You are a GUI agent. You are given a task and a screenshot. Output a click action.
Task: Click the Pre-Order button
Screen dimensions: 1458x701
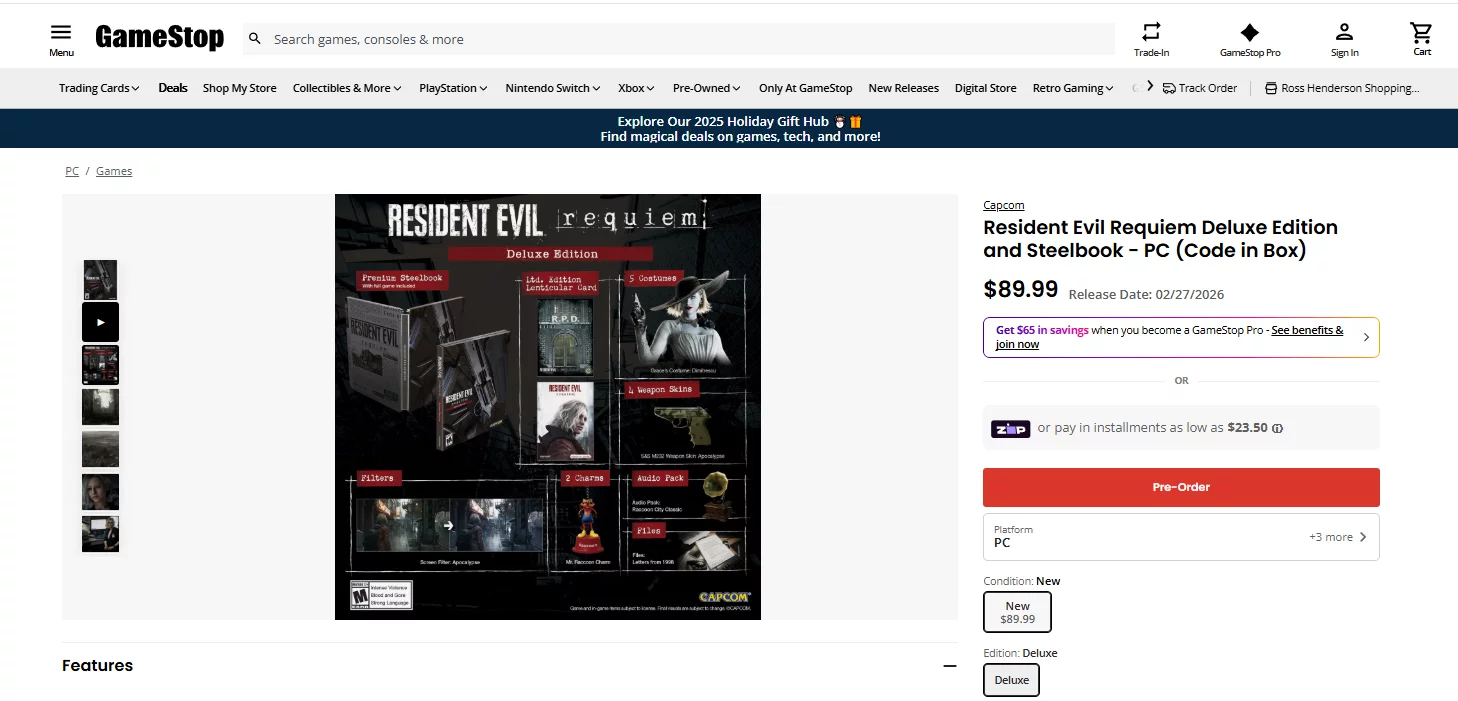pyautogui.click(x=1181, y=487)
